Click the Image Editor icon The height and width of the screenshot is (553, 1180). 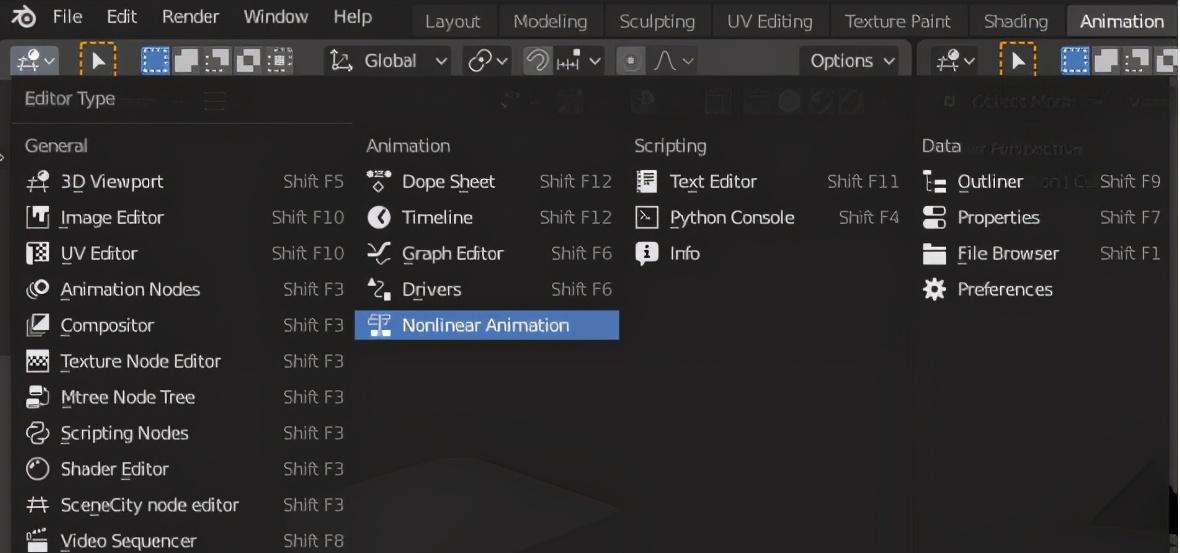pos(38,217)
